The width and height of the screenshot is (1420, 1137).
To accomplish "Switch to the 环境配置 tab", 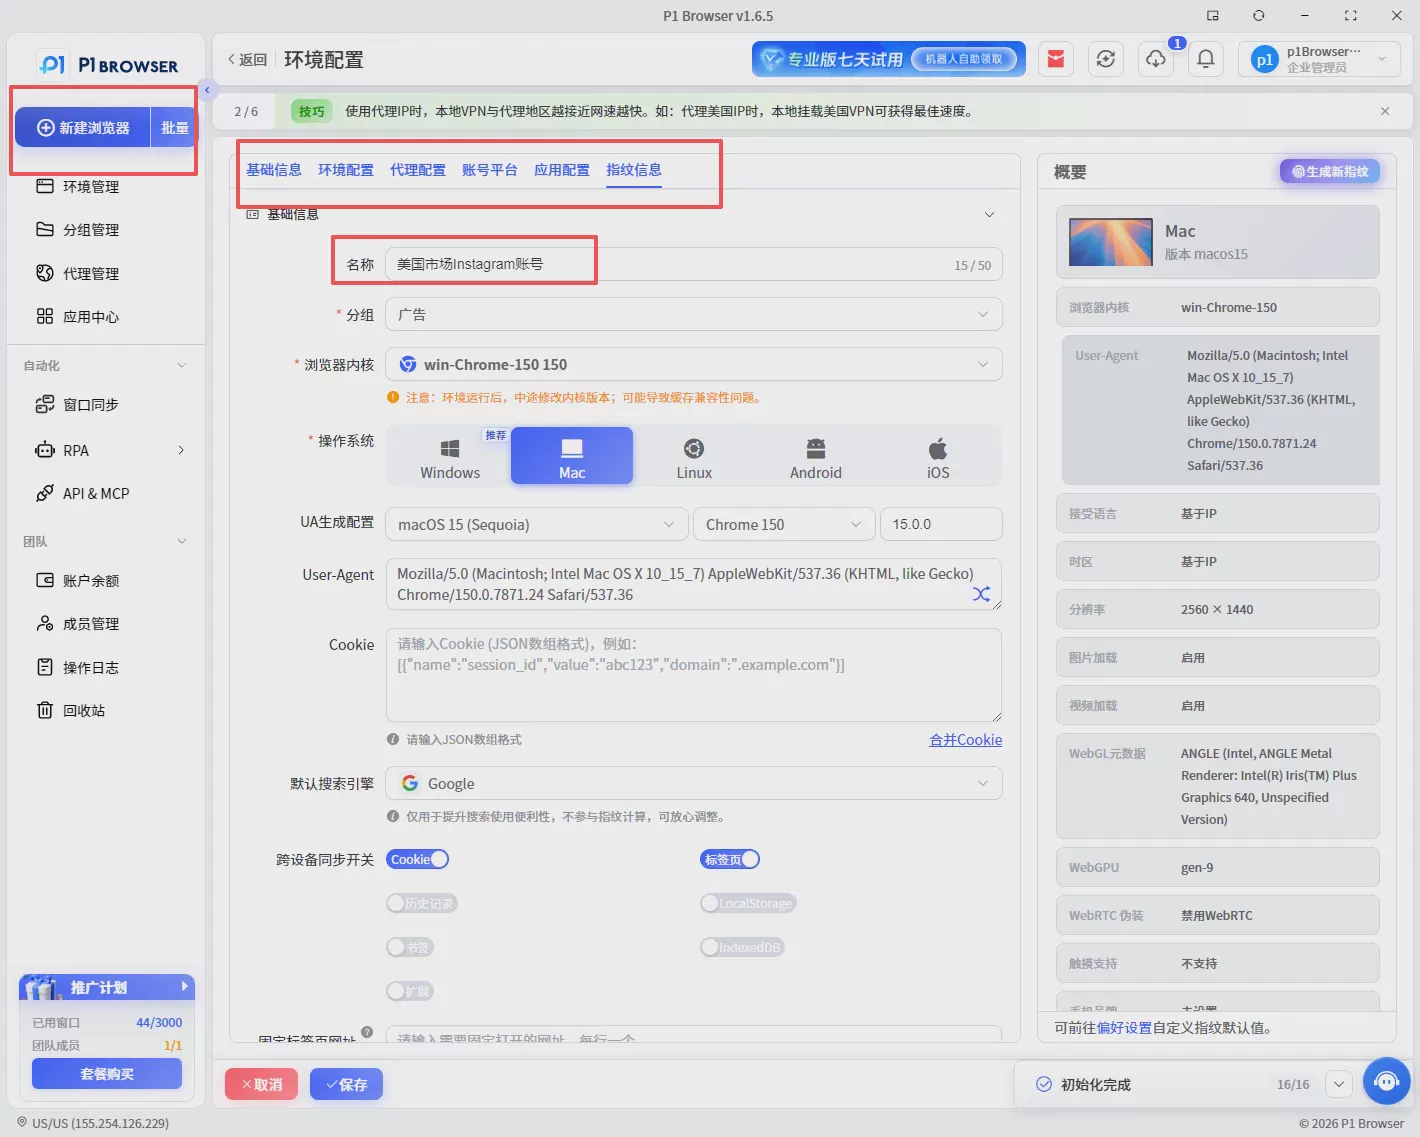I will pyautogui.click(x=346, y=170).
